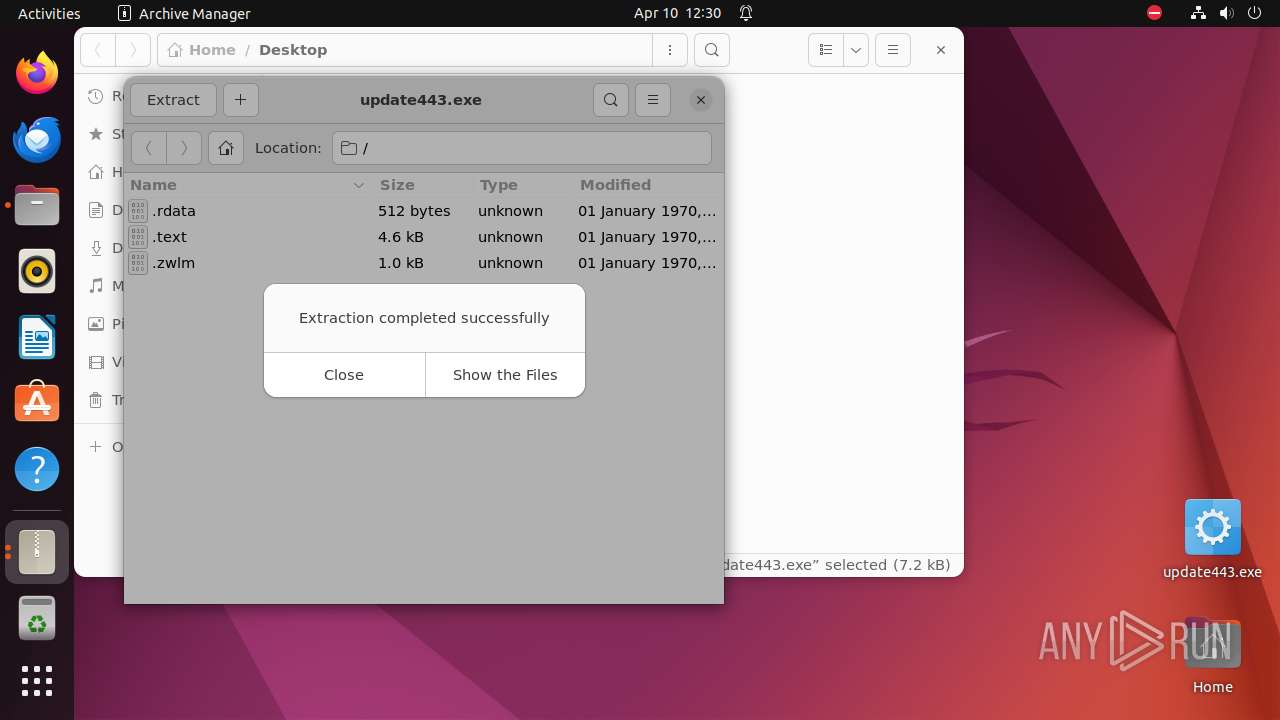The width and height of the screenshot is (1280, 720).
Task: Click Show the Files button
Action: (x=505, y=375)
